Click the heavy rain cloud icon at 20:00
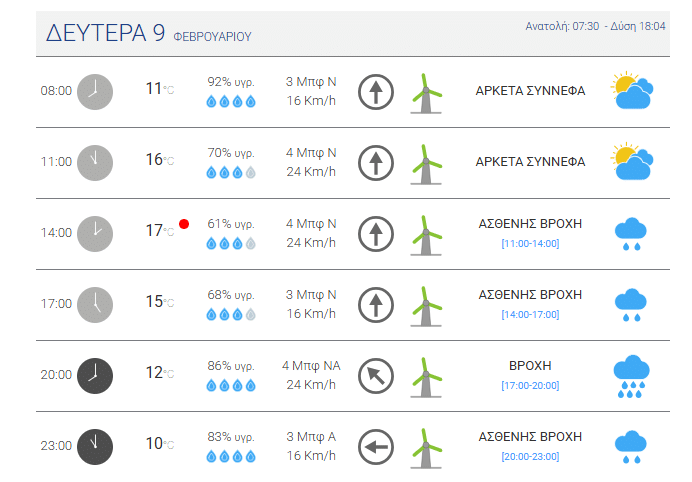 tap(631, 376)
